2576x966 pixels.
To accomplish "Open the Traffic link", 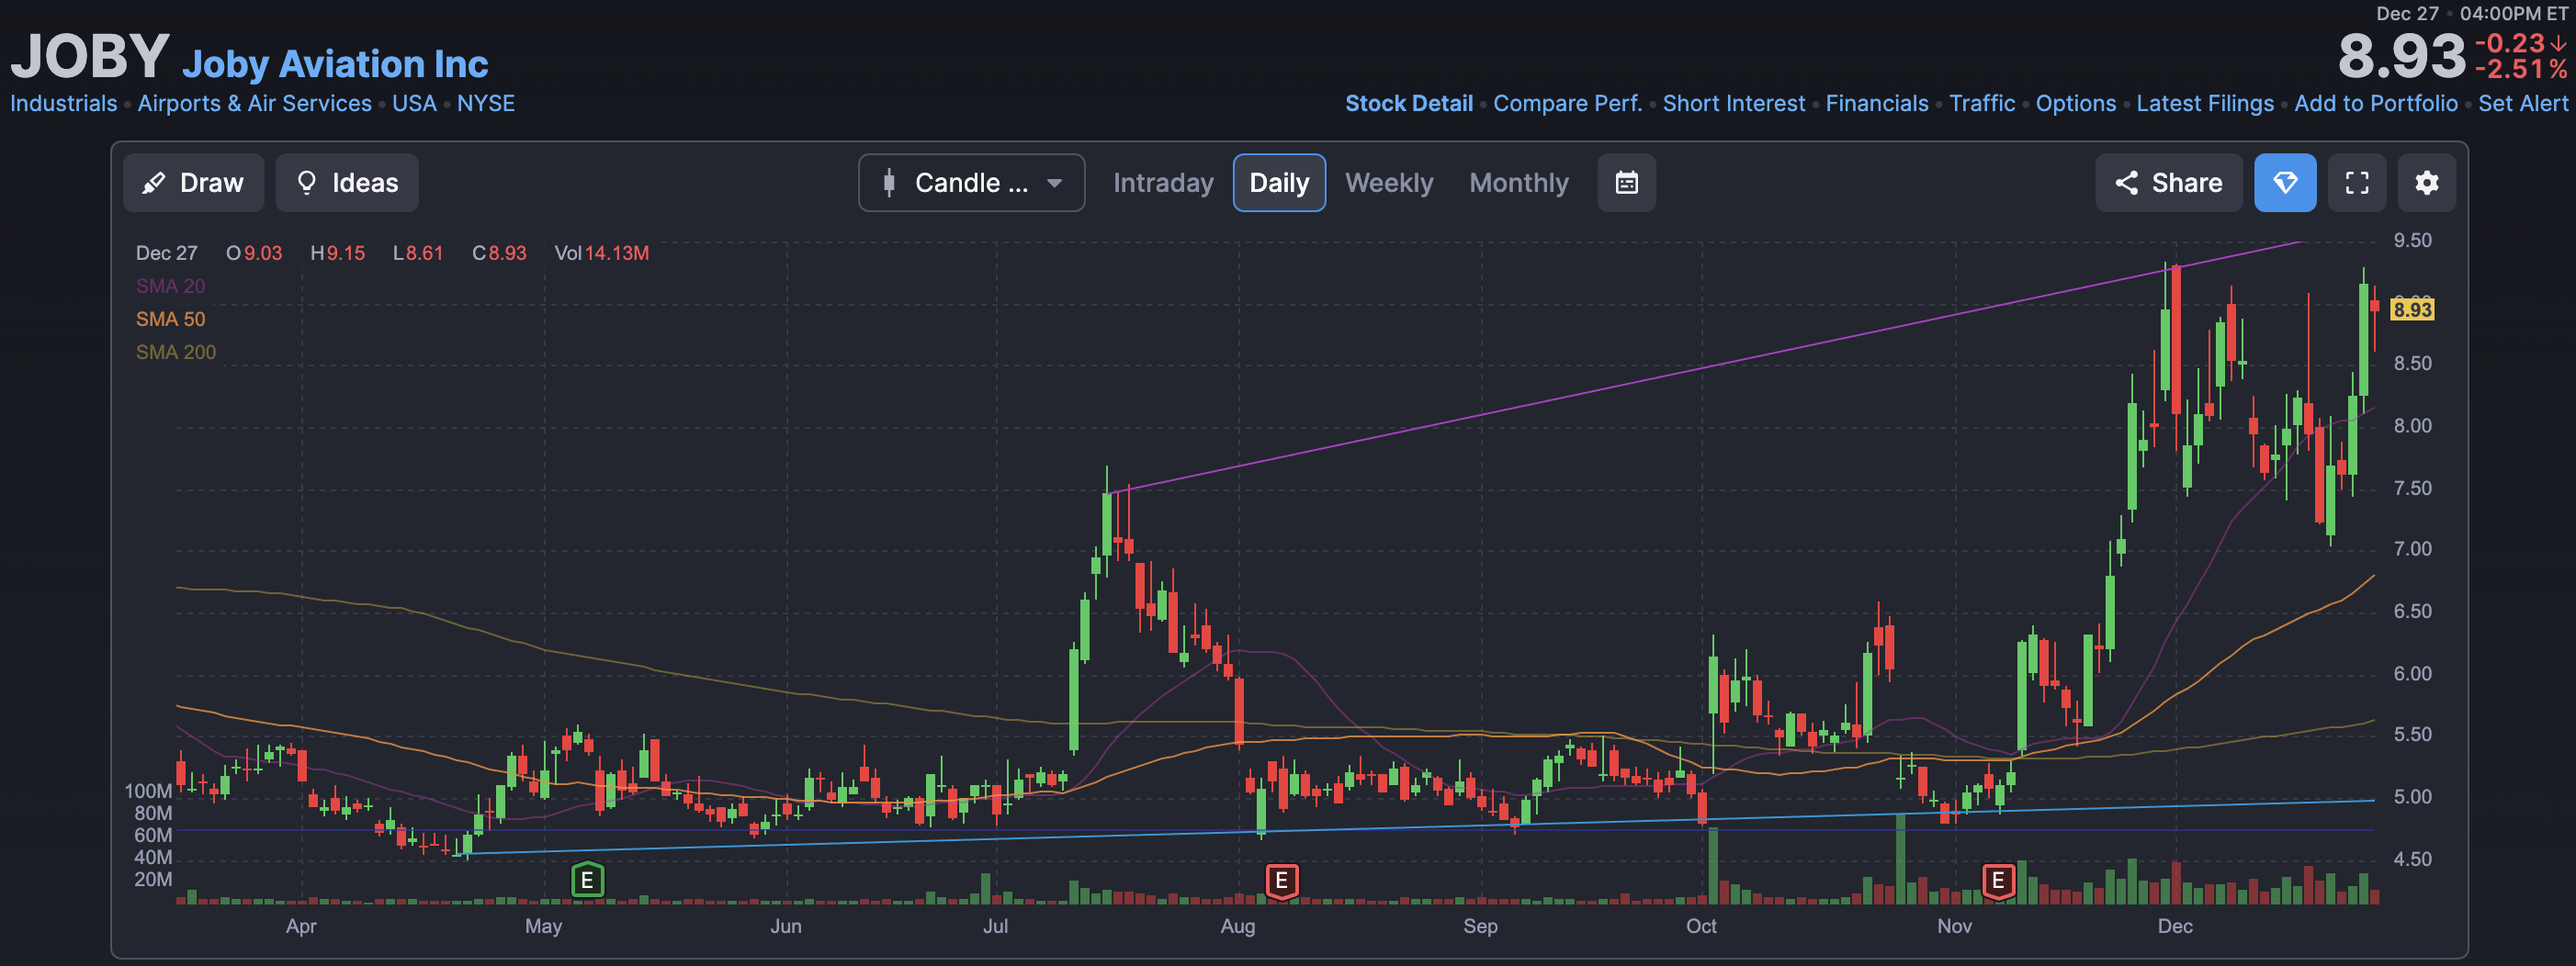I will tap(1982, 104).
